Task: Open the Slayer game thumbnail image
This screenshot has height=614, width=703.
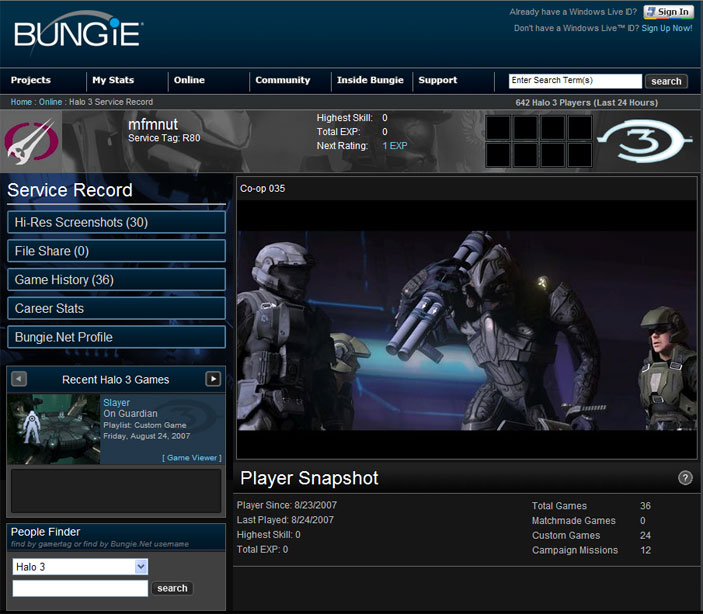Action: 53,429
